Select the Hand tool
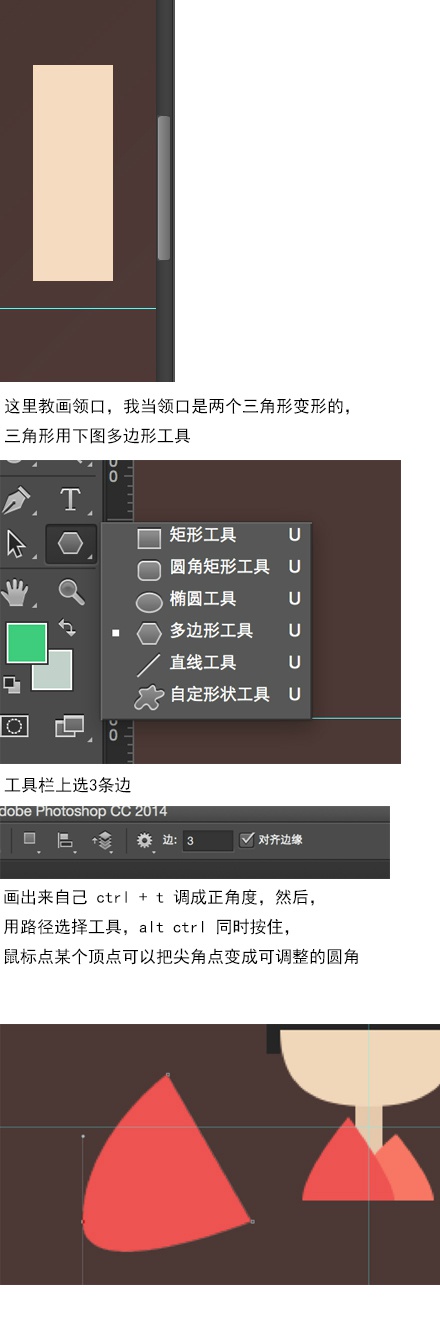This screenshot has height=1342, width=440. [x=16, y=592]
